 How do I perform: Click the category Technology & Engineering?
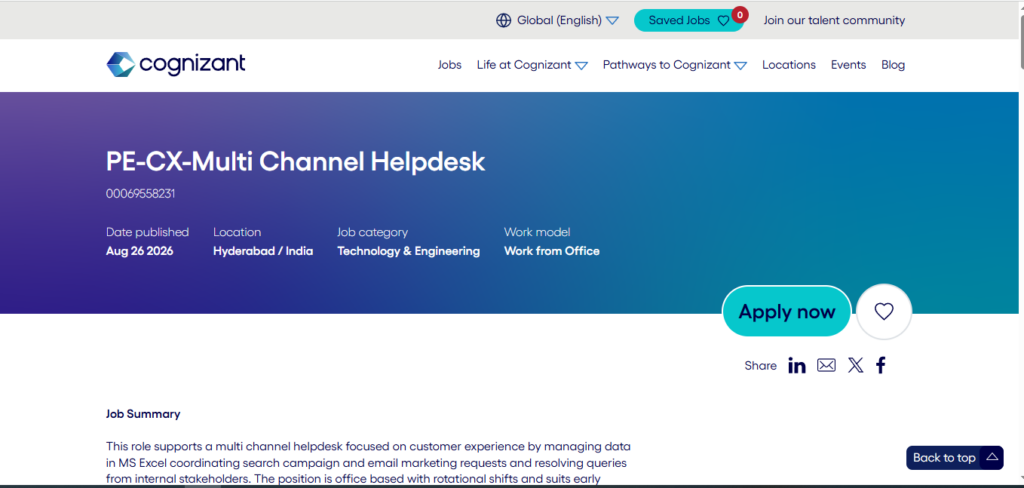coord(408,251)
